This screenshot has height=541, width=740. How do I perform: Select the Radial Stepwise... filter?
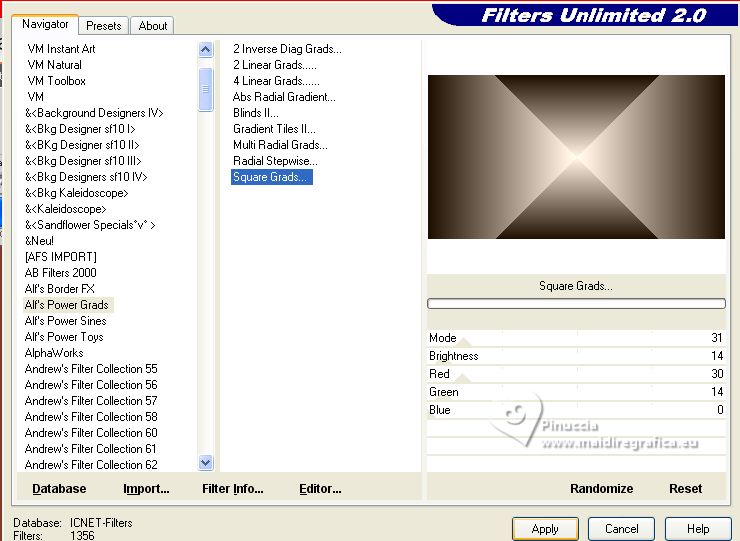[x=275, y=161]
